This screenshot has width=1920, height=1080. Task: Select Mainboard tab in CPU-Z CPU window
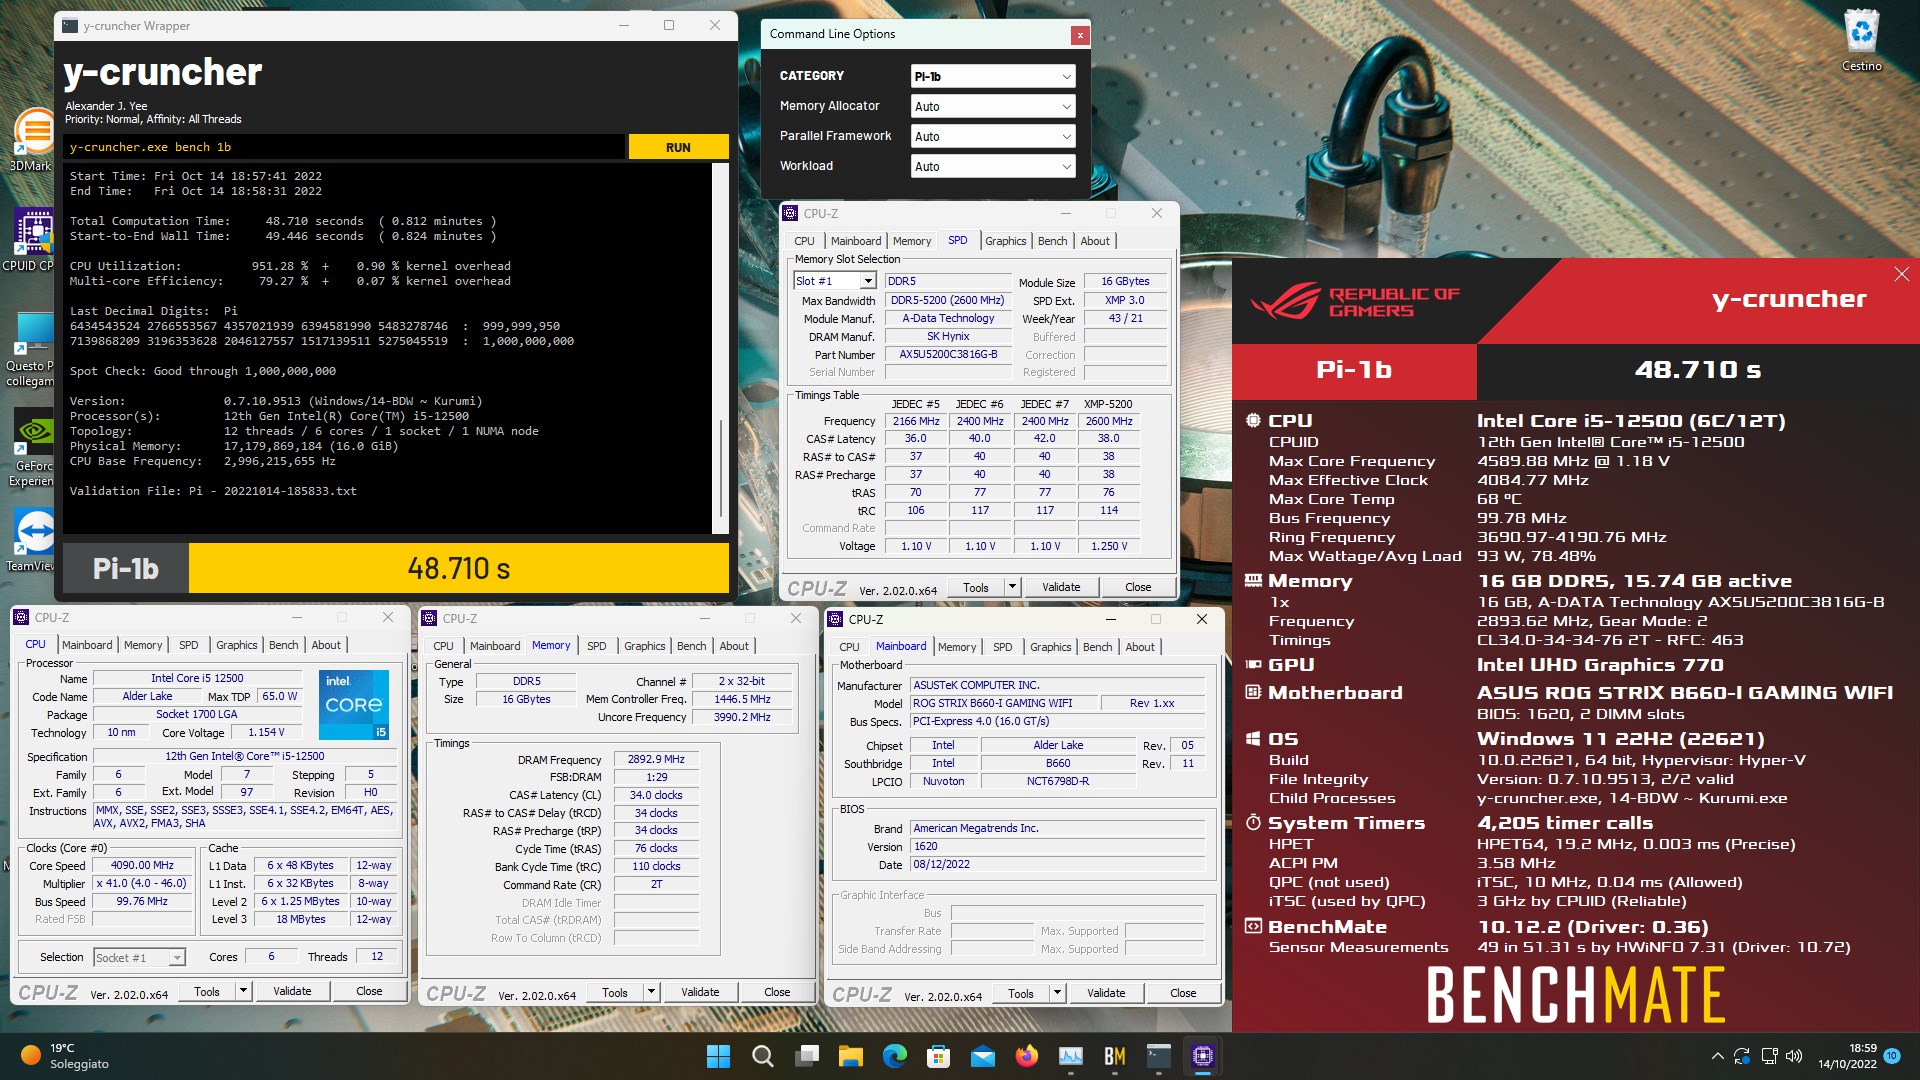[x=87, y=645]
